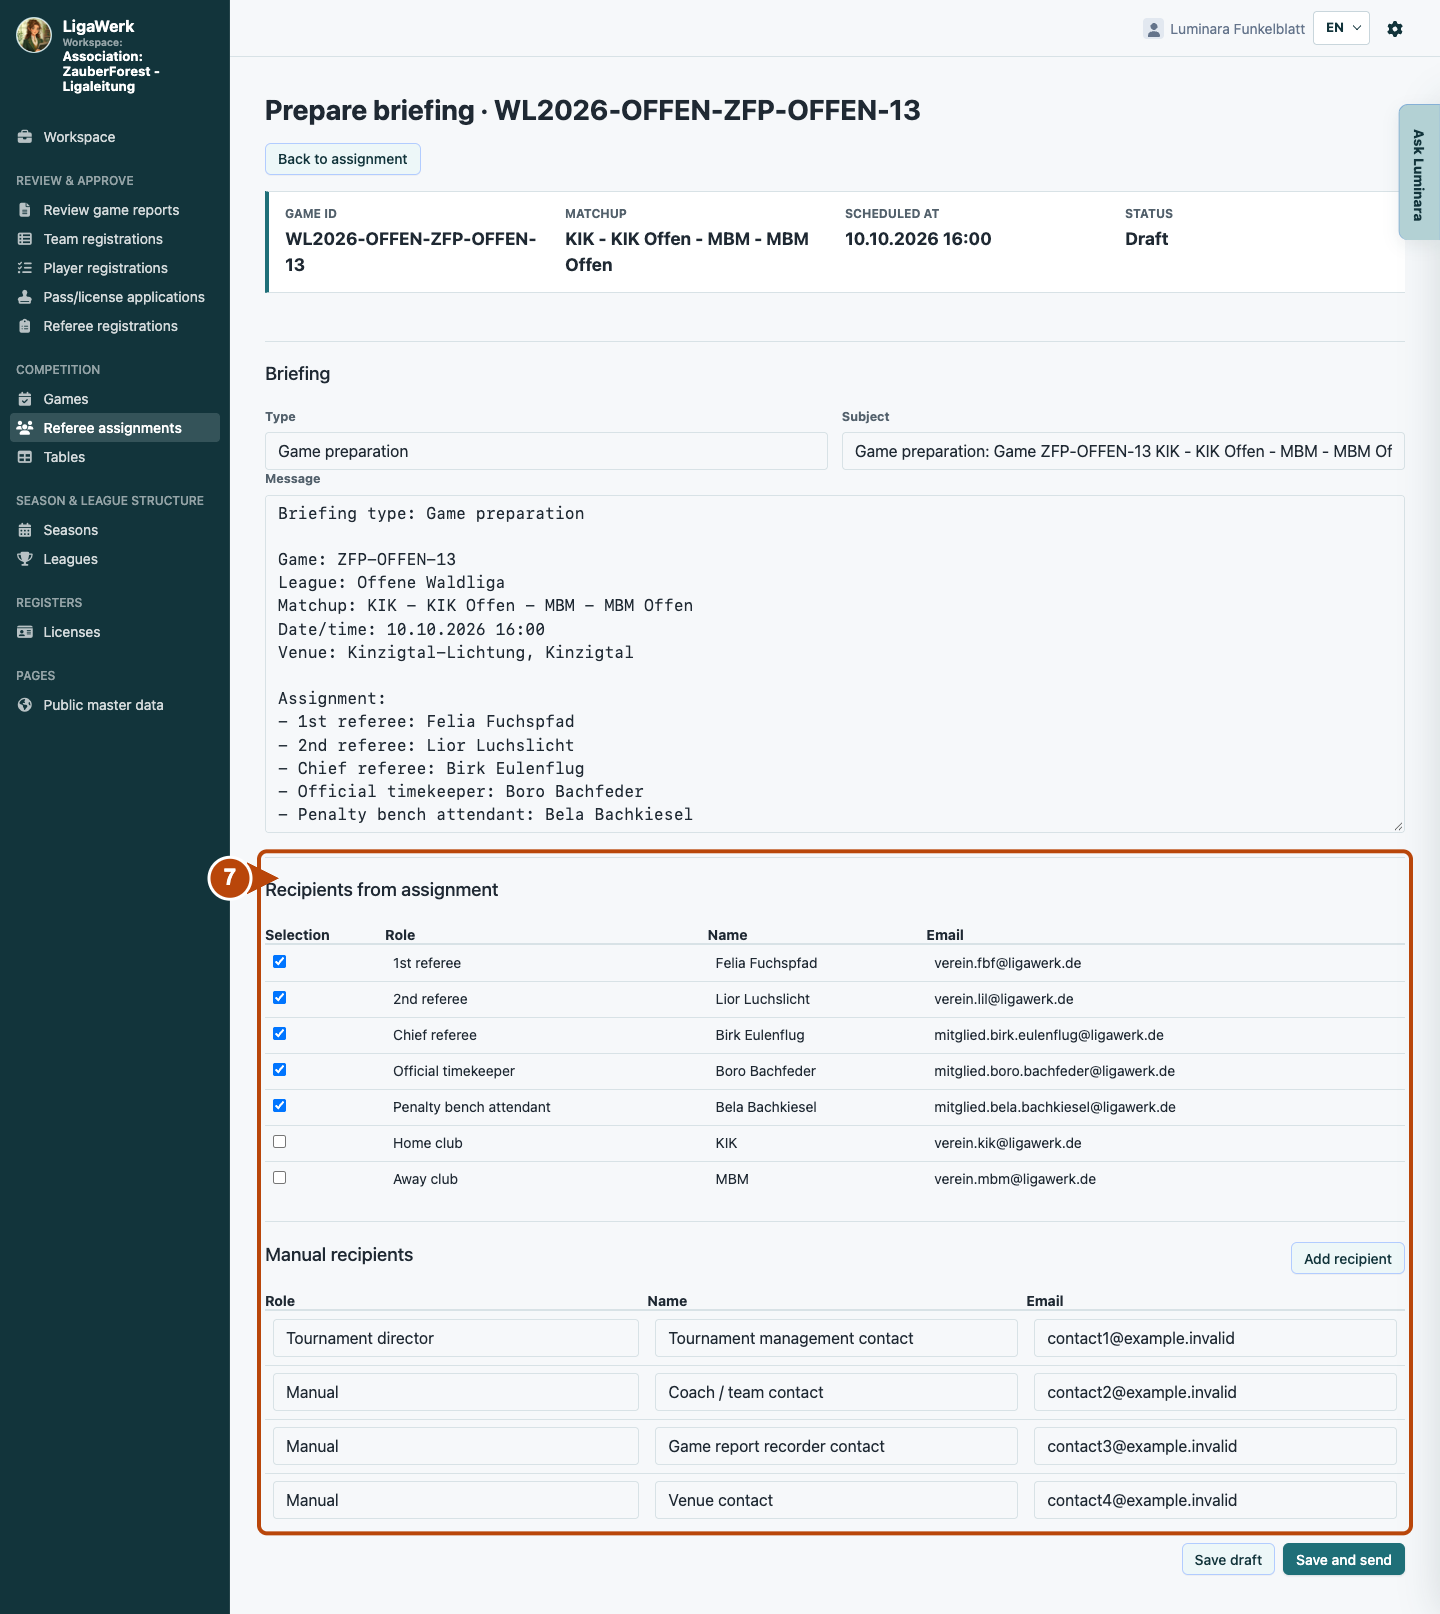Click Back to assignment button
Screen dimensions: 1440x1614
click(x=343, y=159)
